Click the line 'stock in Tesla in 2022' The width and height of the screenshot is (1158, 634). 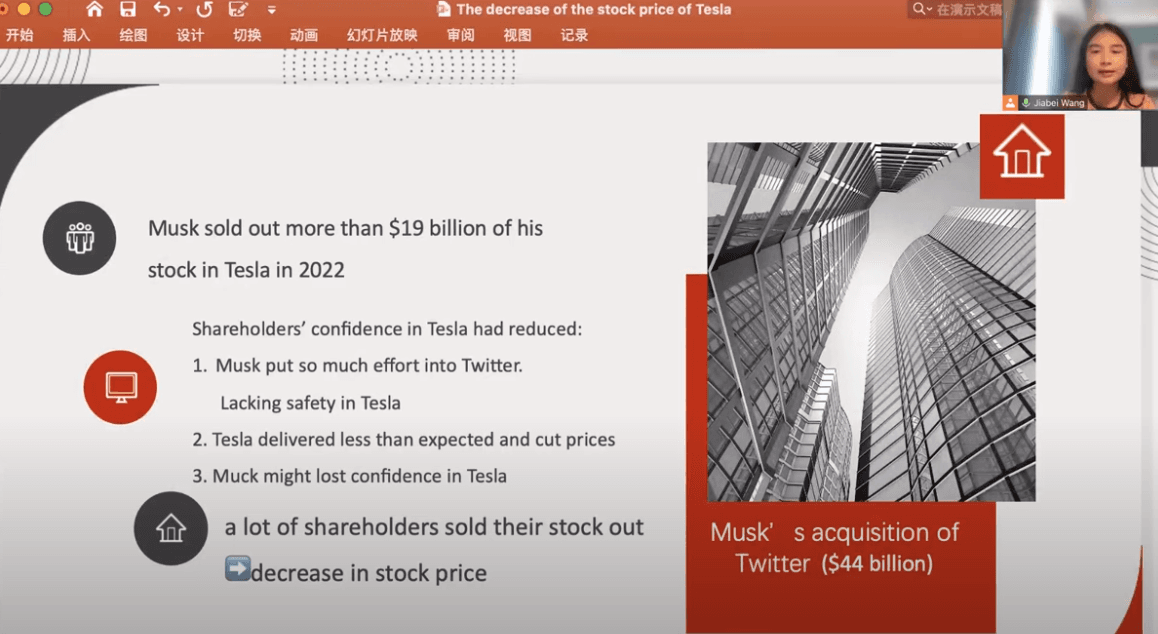[x=246, y=270]
